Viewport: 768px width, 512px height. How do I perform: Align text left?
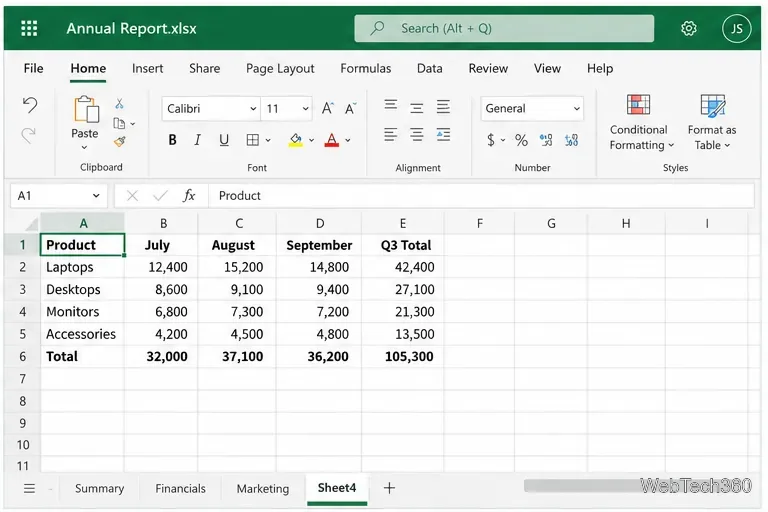(390, 134)
